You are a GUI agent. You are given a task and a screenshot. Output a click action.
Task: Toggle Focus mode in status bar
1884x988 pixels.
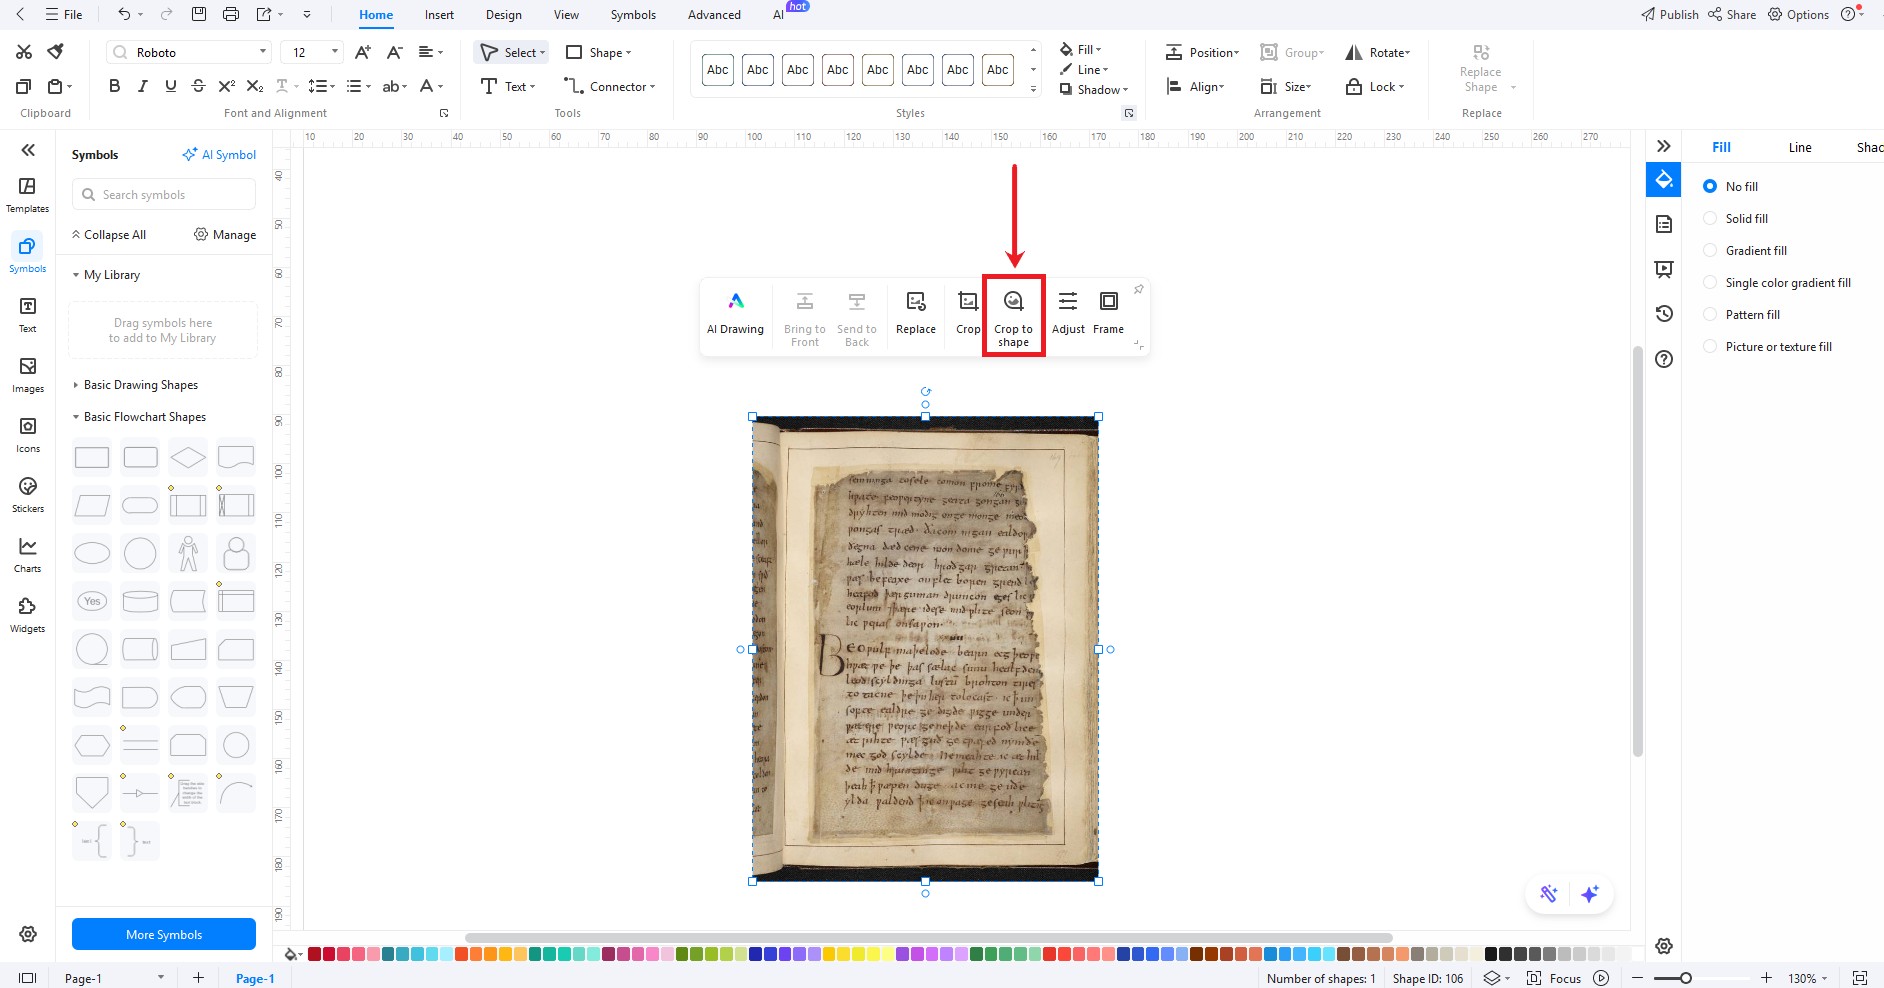click(1554, 978)
